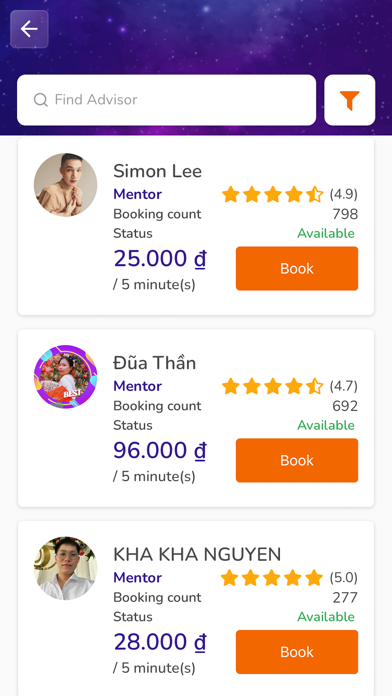This screenshot has width=392, height=696.
Task: Click Simon Lee's 4.9 star rating
Action: (289, 194)
